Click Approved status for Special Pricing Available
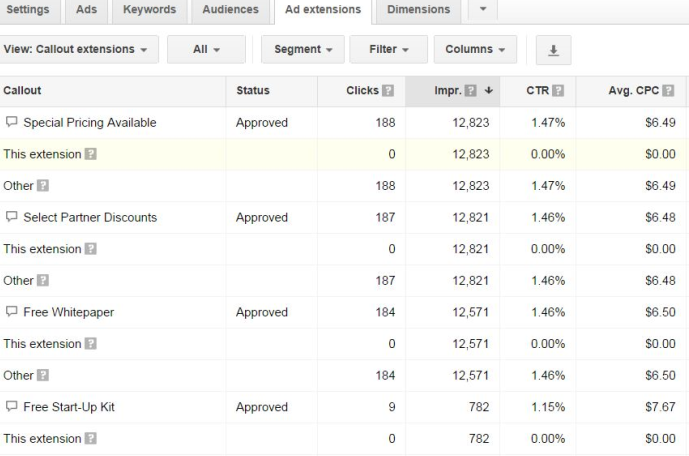689x456 pixels. click(262, 123)
